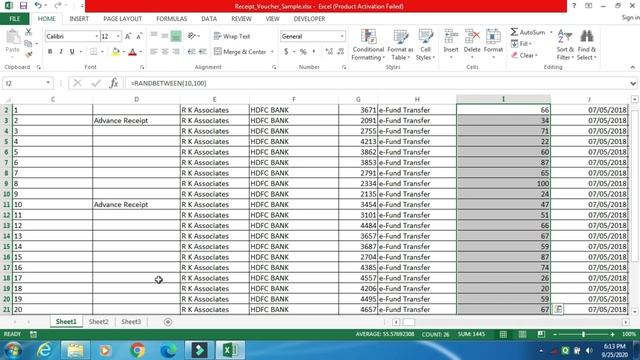Add a new sheet with plus icon
Screen dimensions: 640x360
(168, 322)
